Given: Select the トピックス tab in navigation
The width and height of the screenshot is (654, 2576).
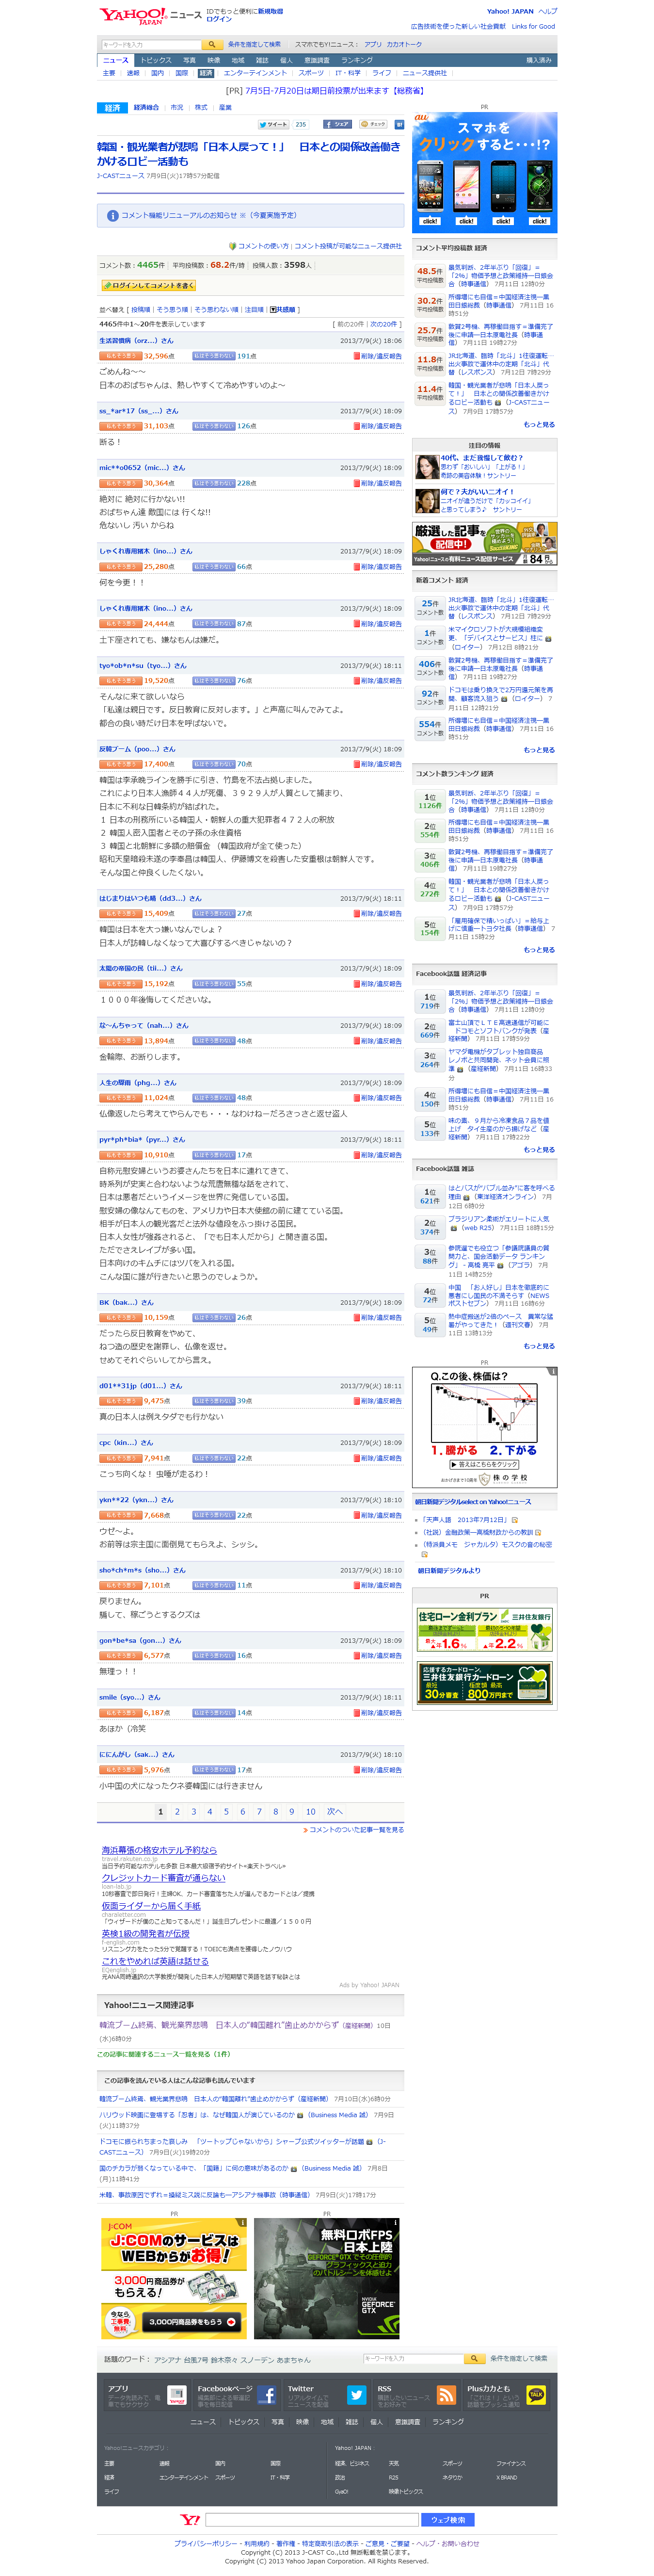Looking at the screenshot, I should point(155,60).
